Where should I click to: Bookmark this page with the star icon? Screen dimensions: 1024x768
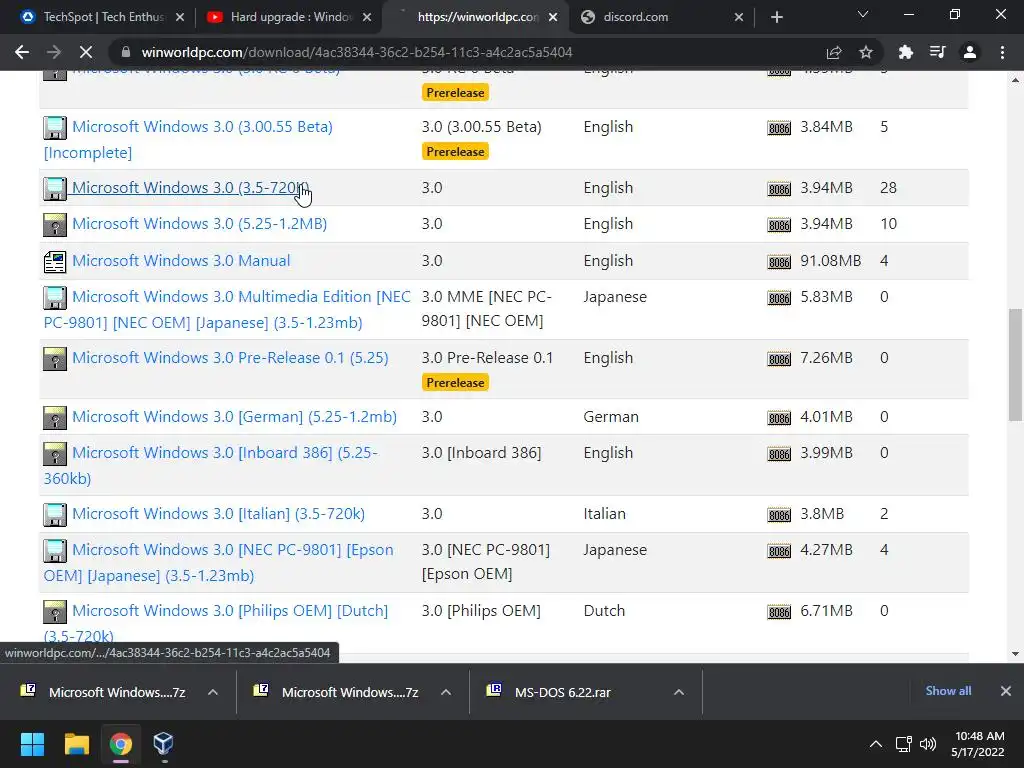coord(866,52)
